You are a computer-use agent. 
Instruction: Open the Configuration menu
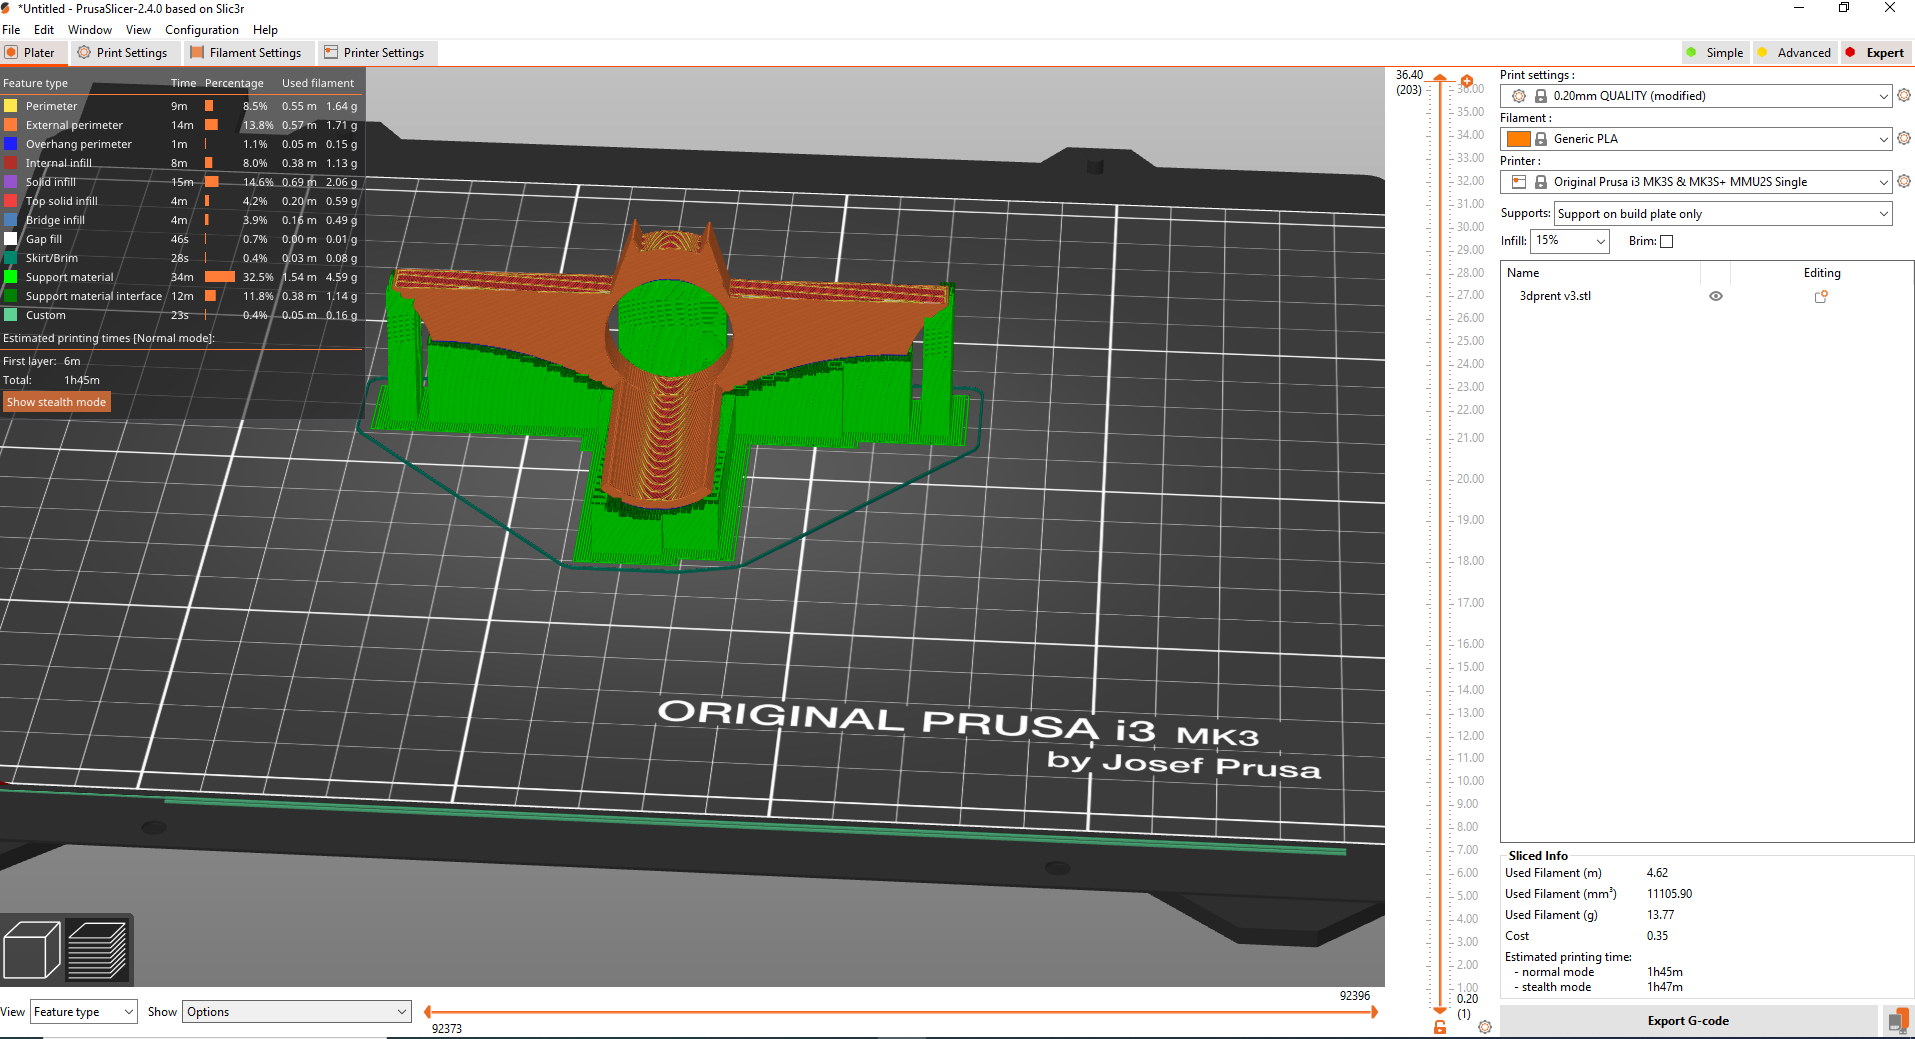201,30
